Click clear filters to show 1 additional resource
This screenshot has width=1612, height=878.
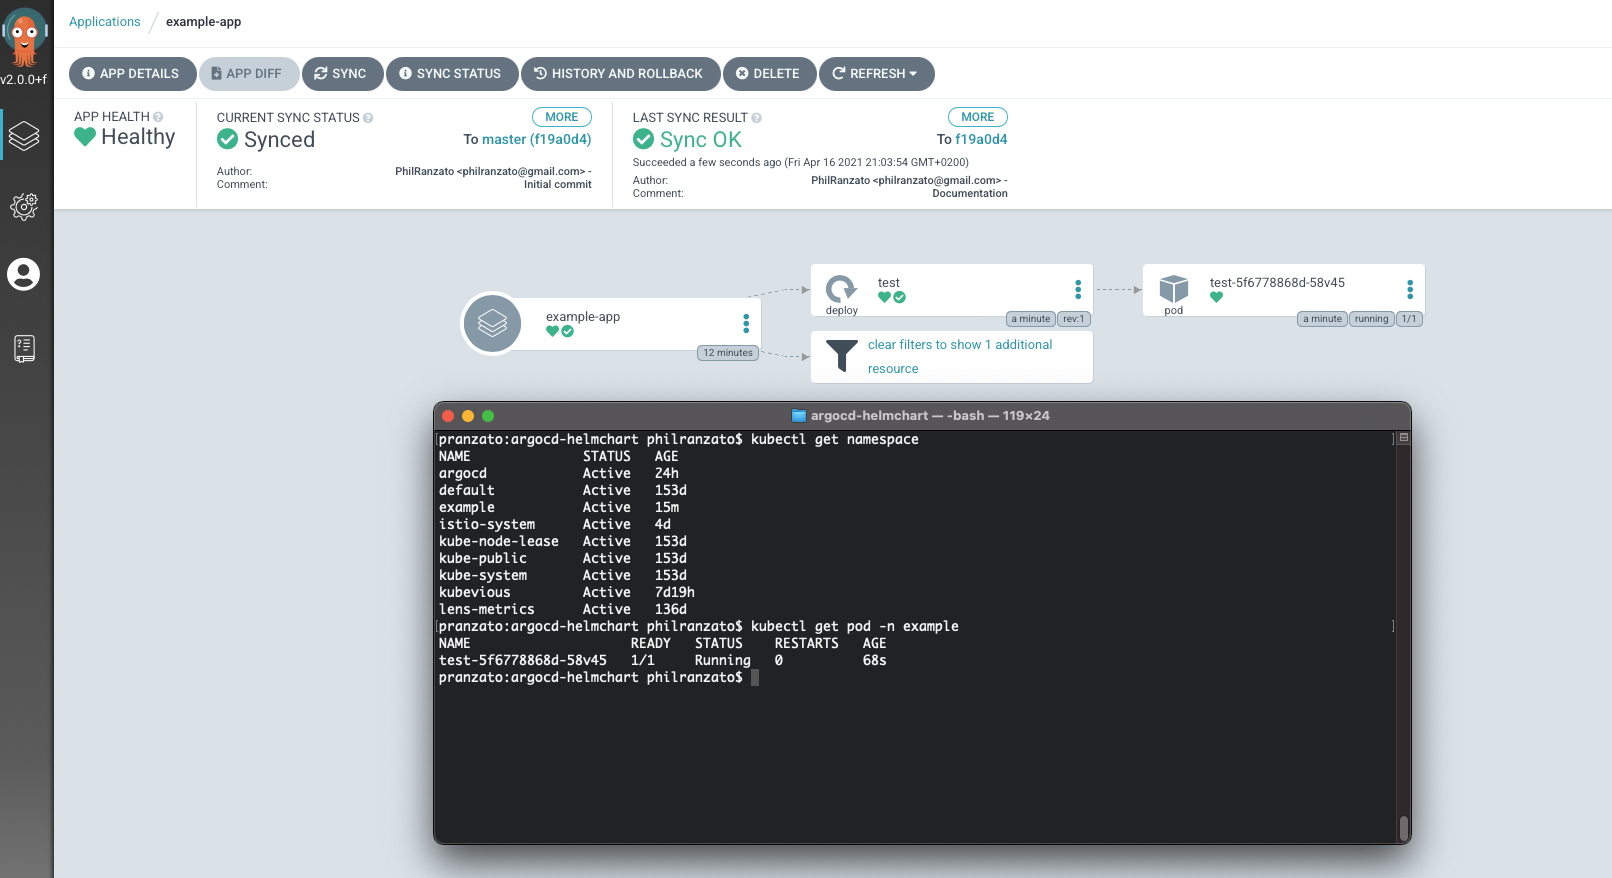(x=960, y=357)
